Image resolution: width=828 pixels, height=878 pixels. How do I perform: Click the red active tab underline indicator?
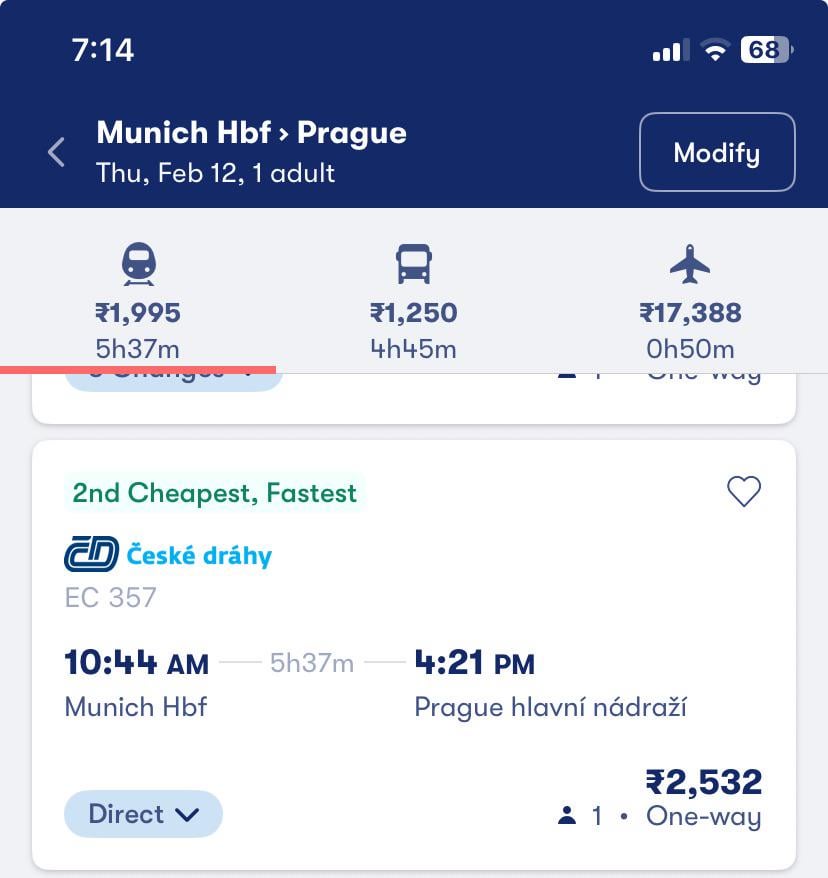[138, 369]
